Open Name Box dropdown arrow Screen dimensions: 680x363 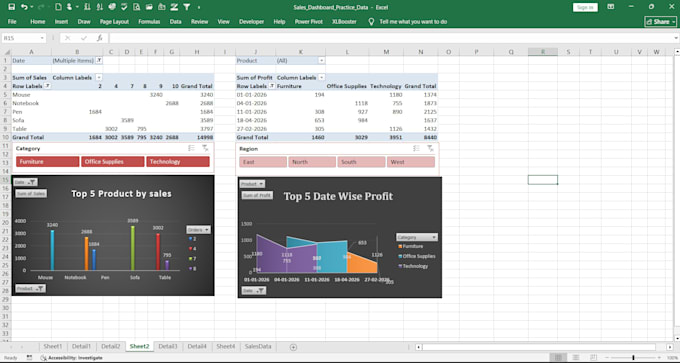pos(42,38)
